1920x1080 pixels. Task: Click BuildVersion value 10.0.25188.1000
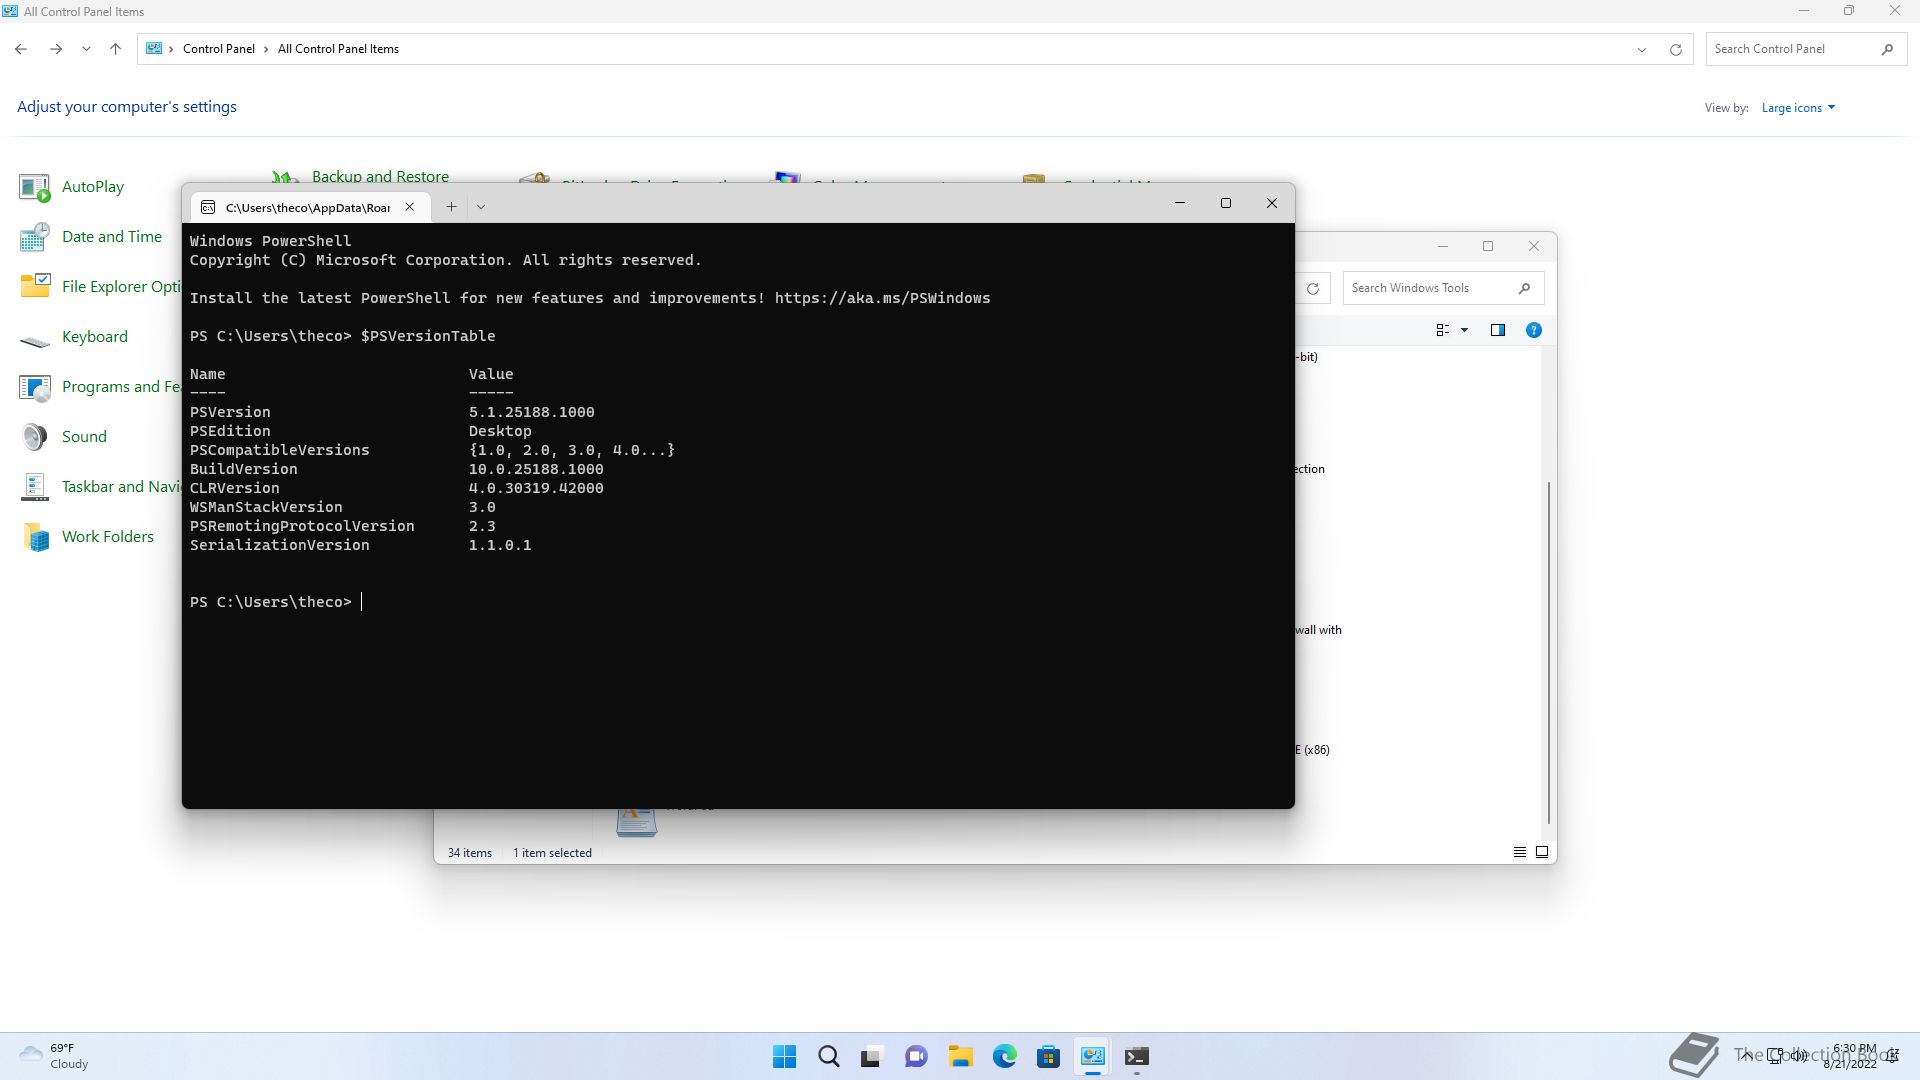tap(536, 469)
